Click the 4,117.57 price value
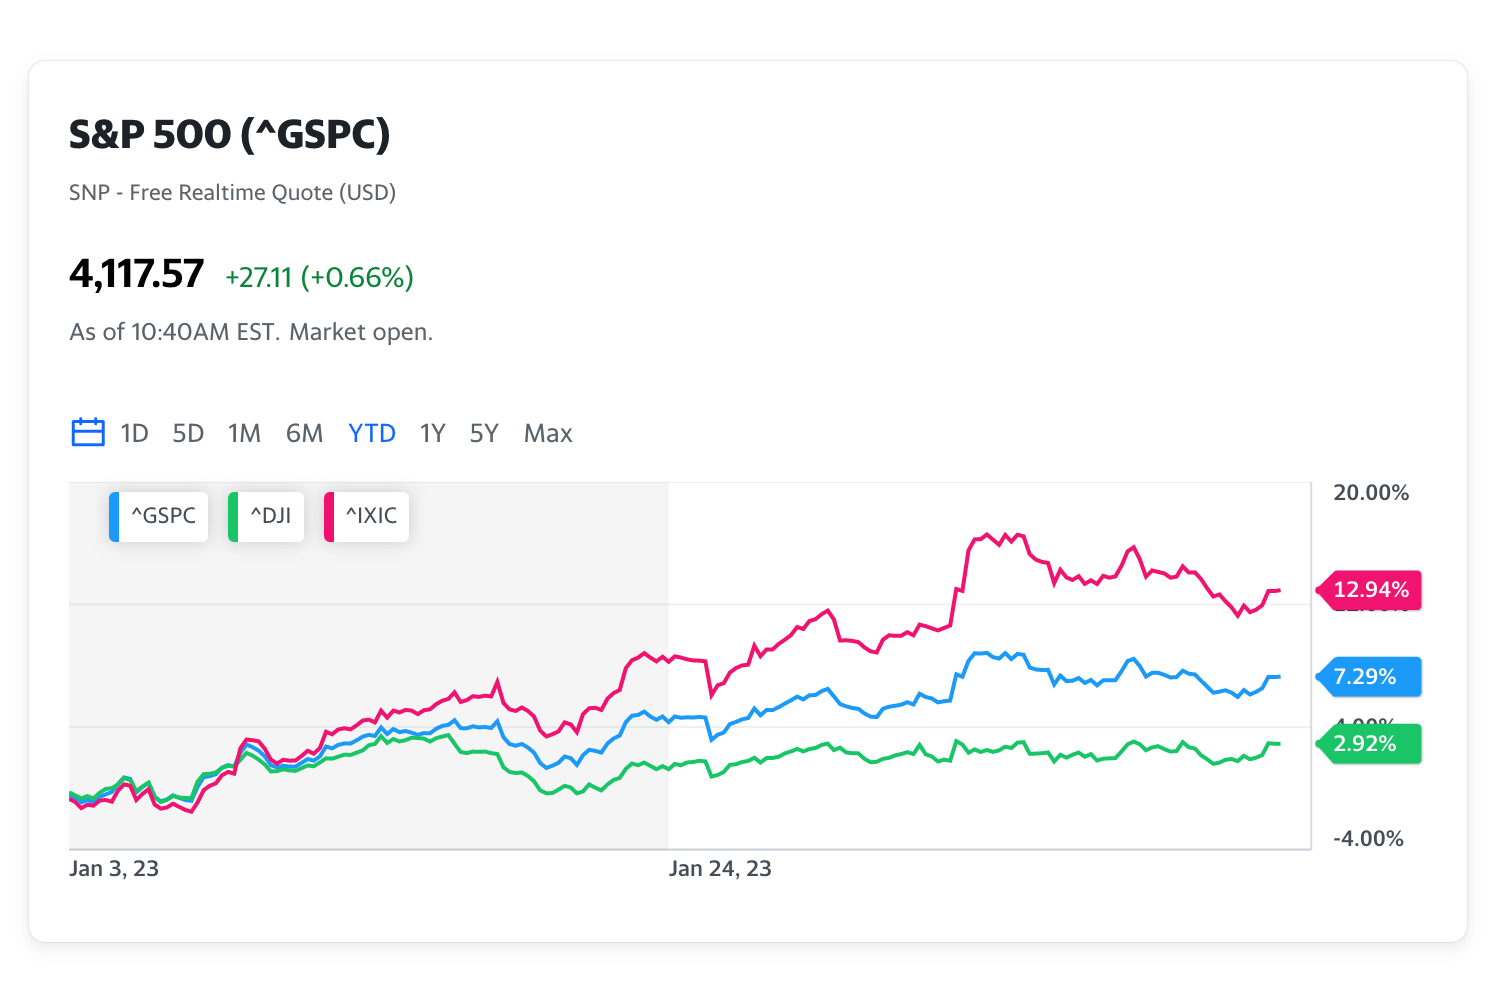Screen dimensions: 1510x994 pos(136,274)
